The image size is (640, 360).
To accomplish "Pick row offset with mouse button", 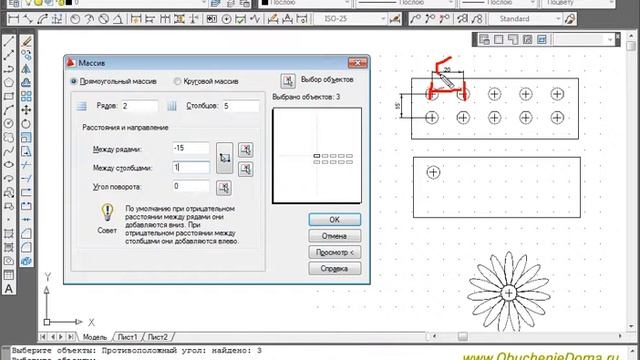I will click(x=245, y=150).
